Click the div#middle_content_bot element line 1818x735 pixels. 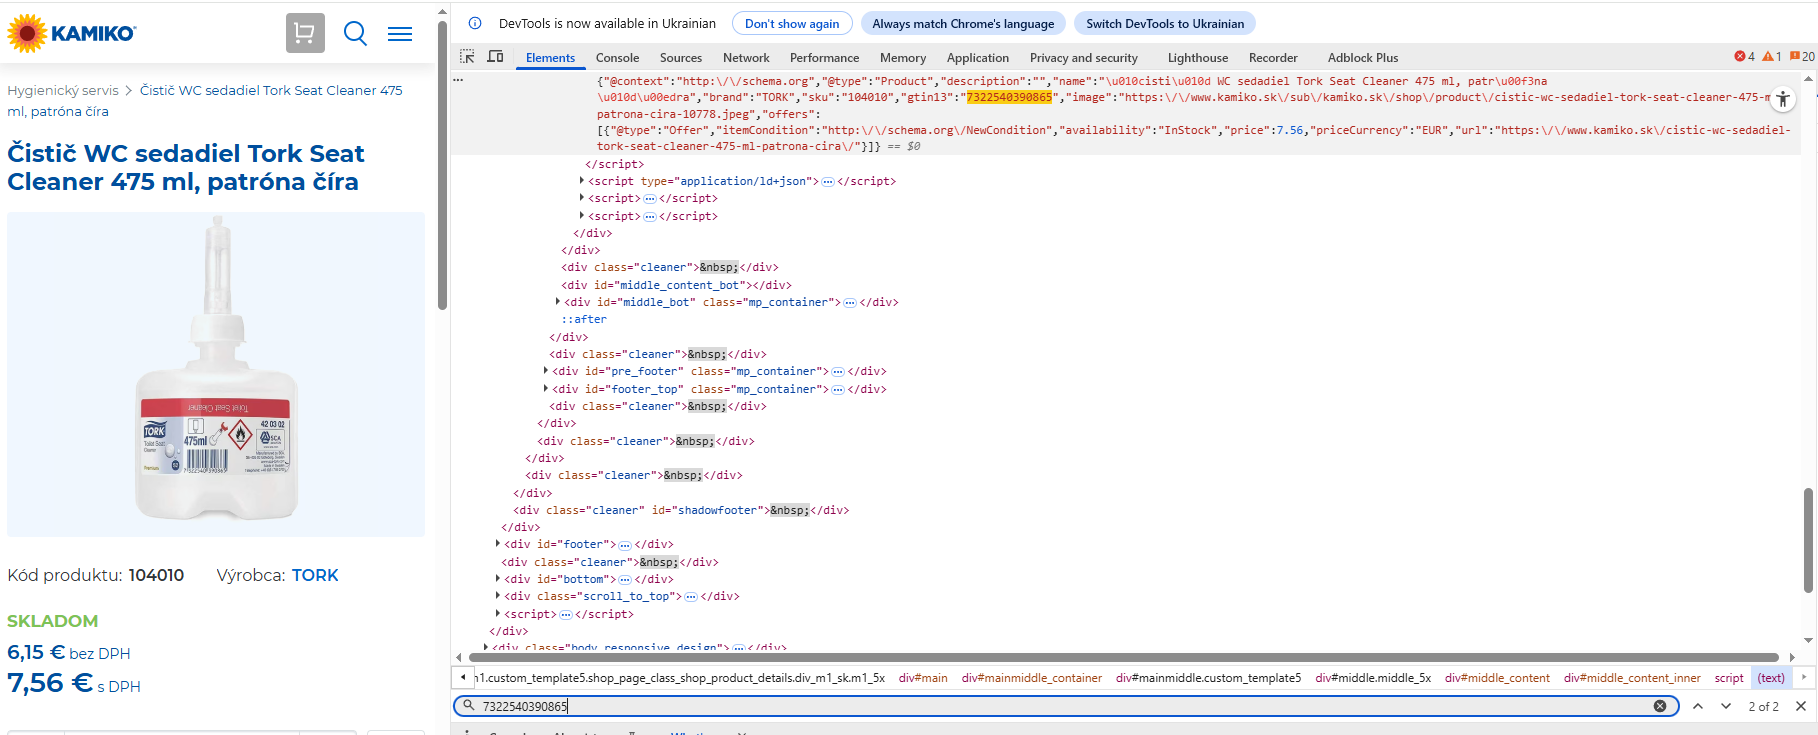click(676, 285)
